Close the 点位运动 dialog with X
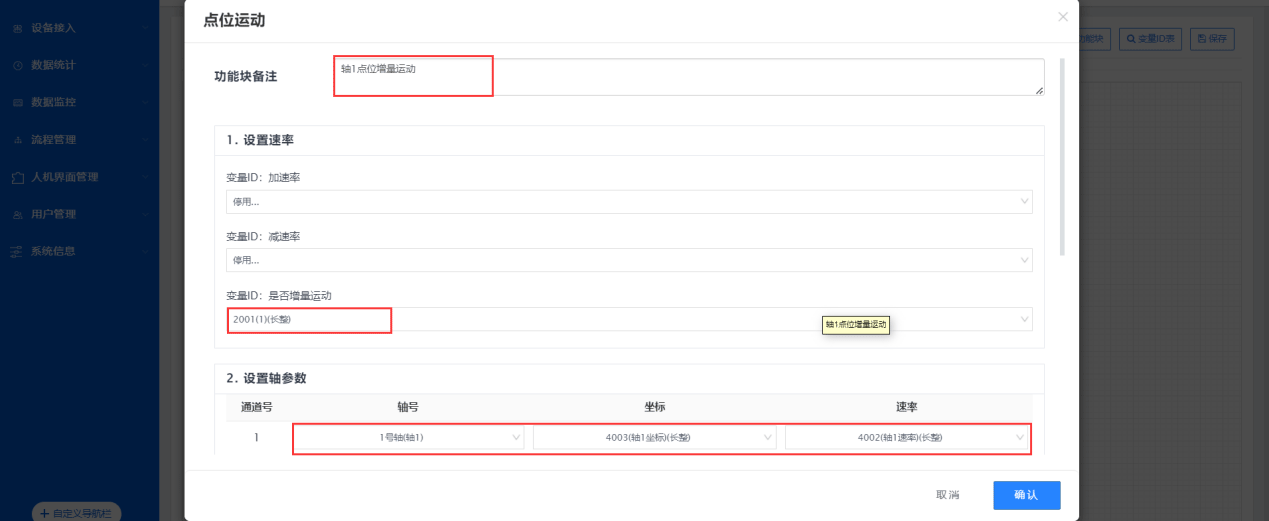Screen dimensions: 1269x521 point(1062,17)
